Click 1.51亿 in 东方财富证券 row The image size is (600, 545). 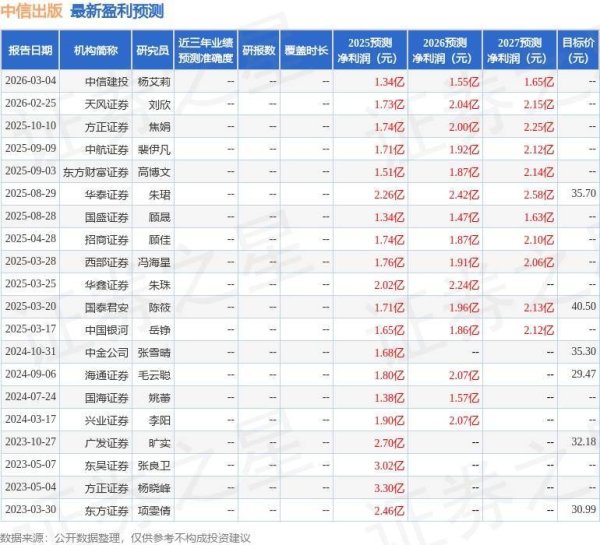[389, 172]
